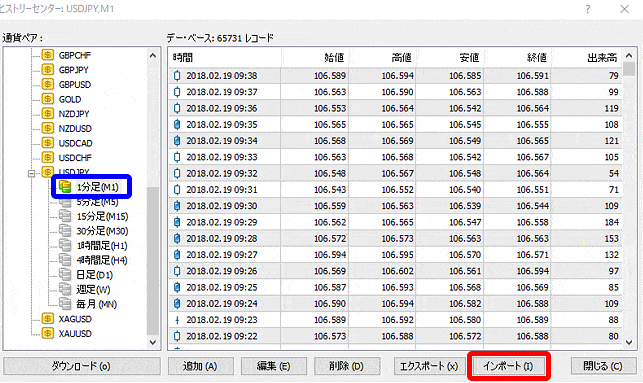Select the 15分足(M15) timeframe label
Image resolution: width=643 pixels, height=383 pixels.
tap(103, 217)
